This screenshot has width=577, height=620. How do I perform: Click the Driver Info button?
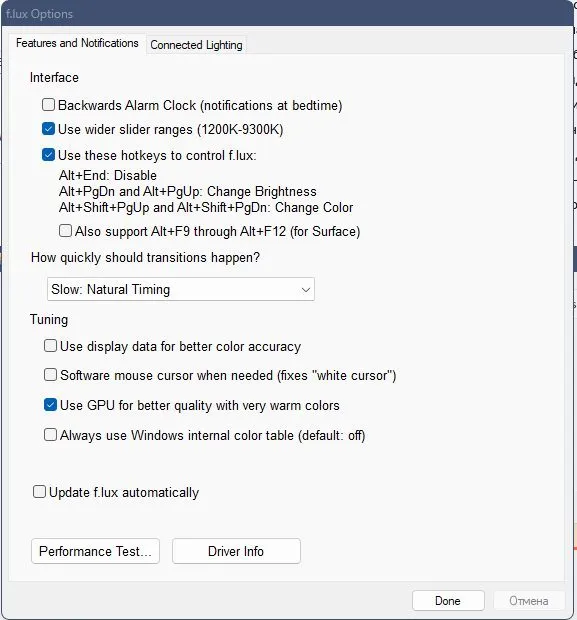click(236, 551)
